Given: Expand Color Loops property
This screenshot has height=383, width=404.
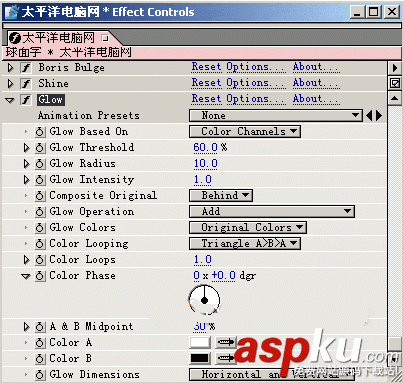Looking at the screenshot, I should pyautogui.click(x=26, y=260).
